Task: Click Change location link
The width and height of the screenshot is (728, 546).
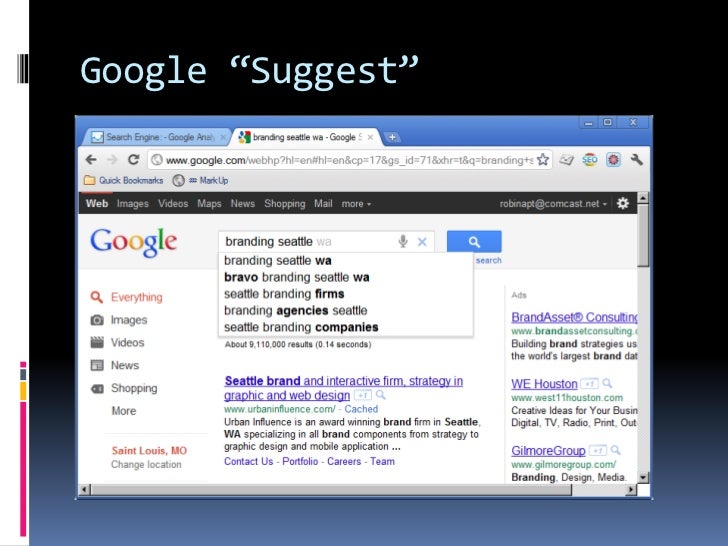Action: (x=146, y=464)
